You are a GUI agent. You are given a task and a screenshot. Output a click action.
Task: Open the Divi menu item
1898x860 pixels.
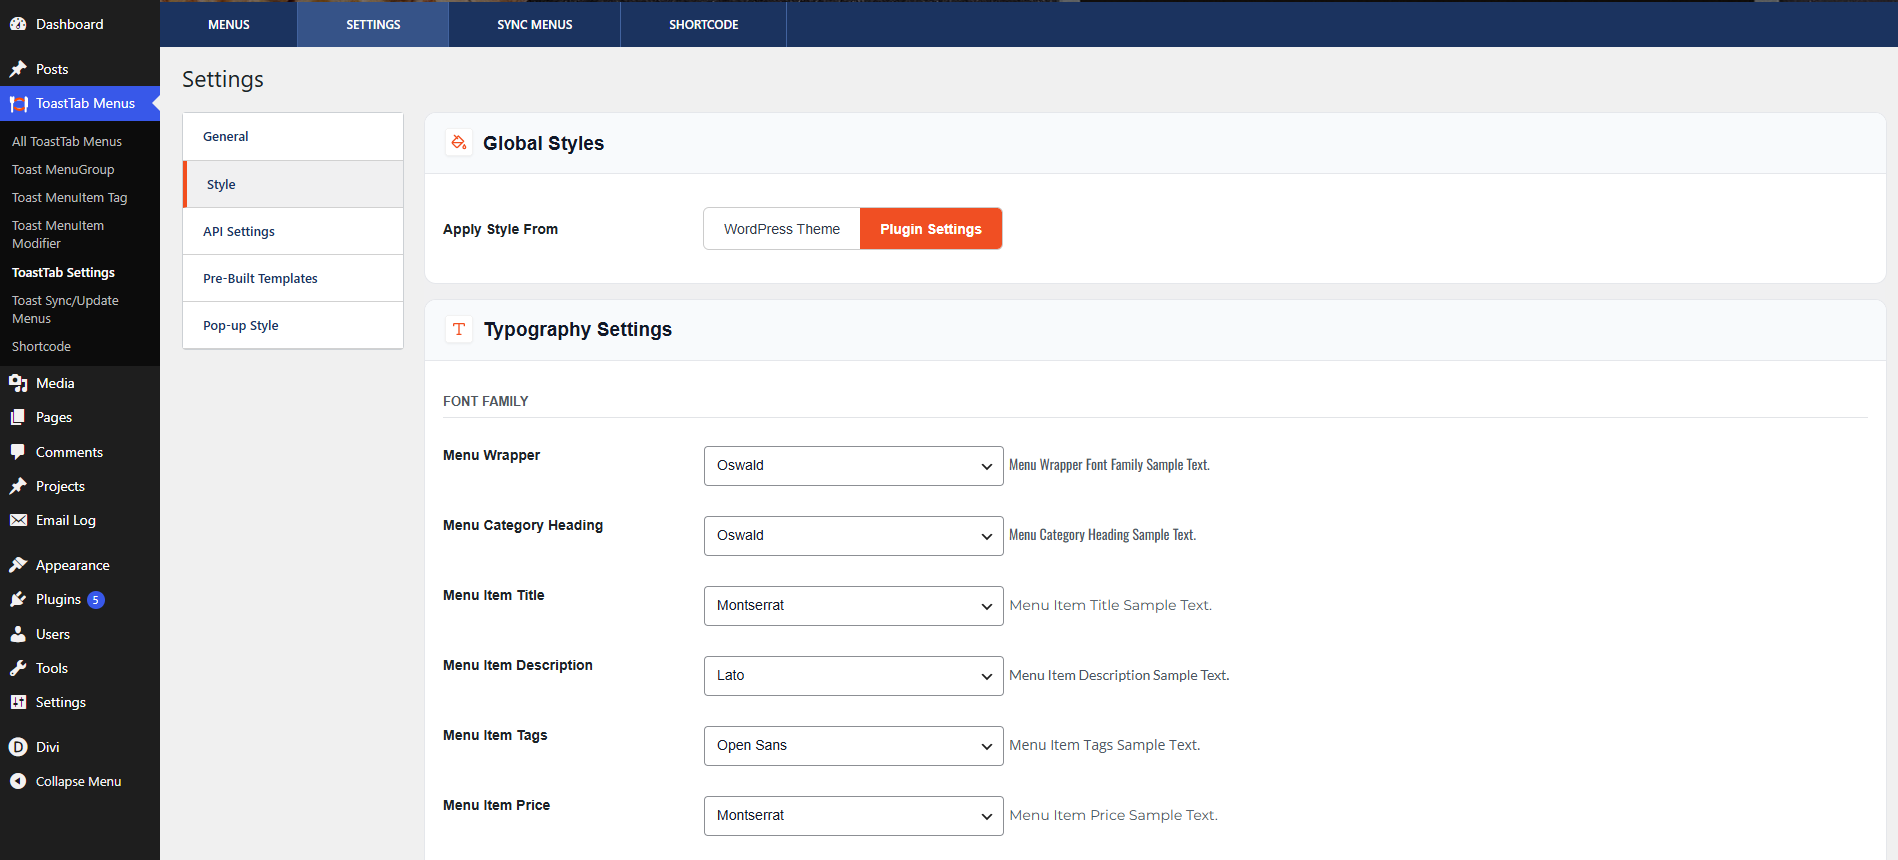pyautogui.click(x=80, y=747)
